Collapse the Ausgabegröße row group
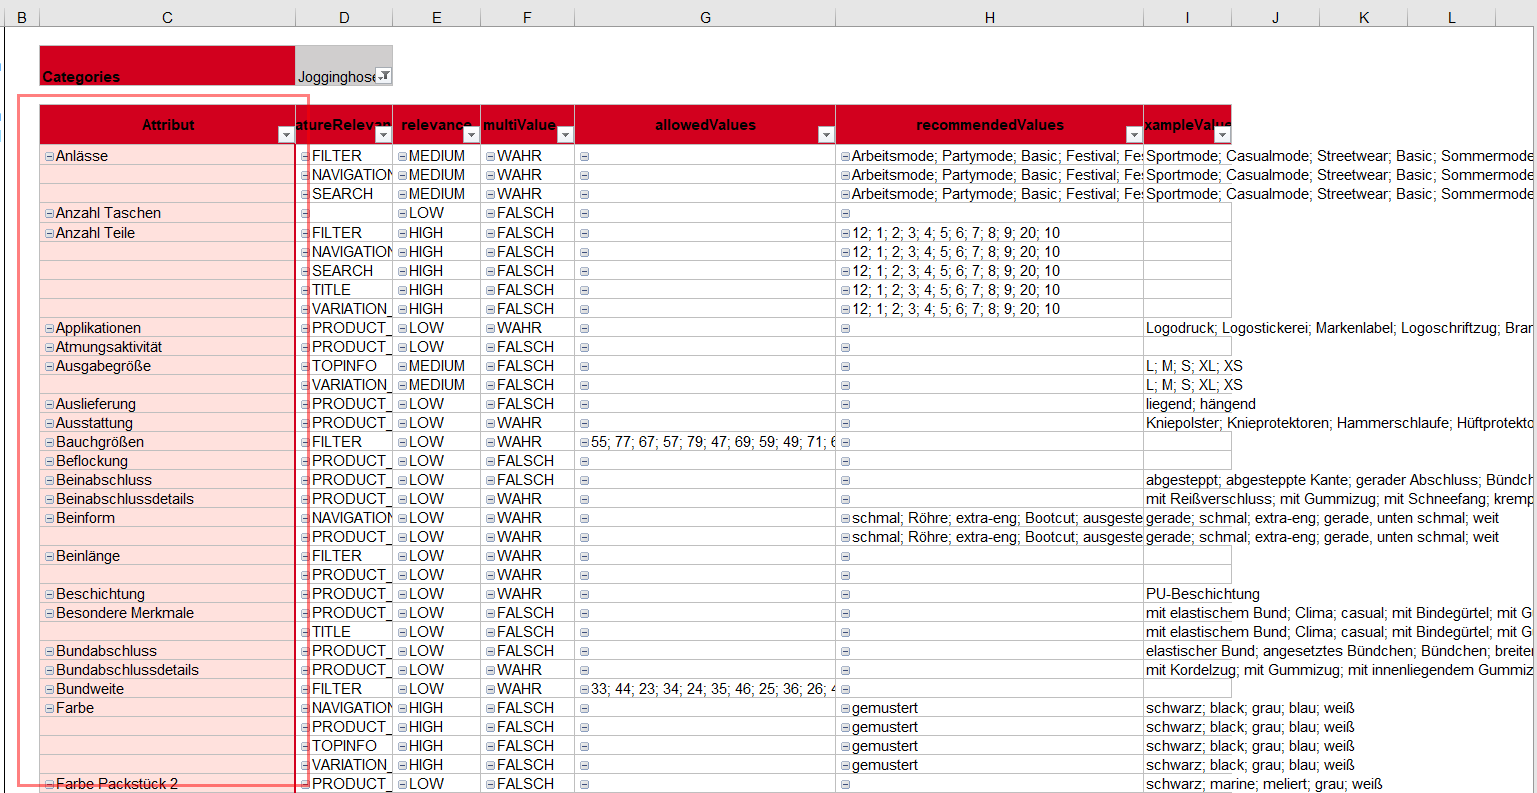The width and height of the screenshot is (1537, 793). tap(49, 367)
